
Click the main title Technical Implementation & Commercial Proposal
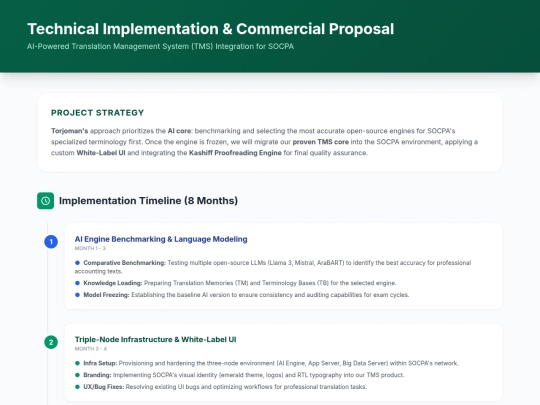tap(211, 29)
